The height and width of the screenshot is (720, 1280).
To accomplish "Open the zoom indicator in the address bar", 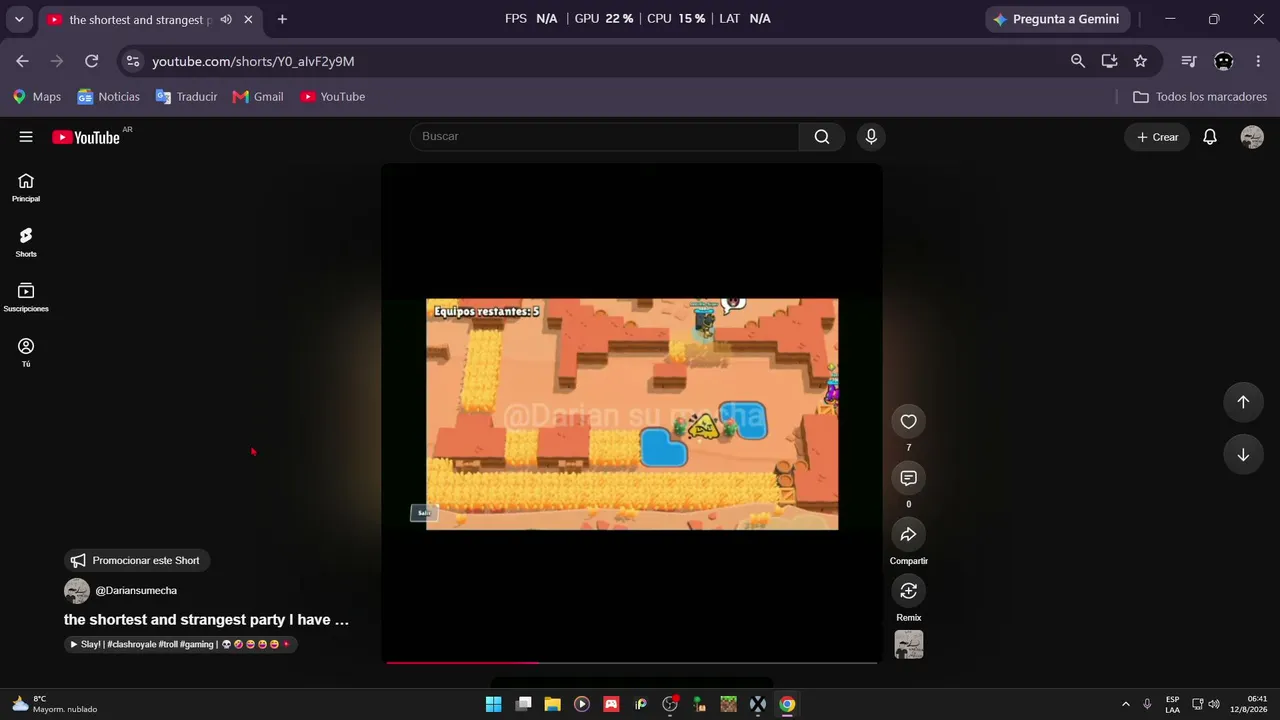I will click(1078, 61).
